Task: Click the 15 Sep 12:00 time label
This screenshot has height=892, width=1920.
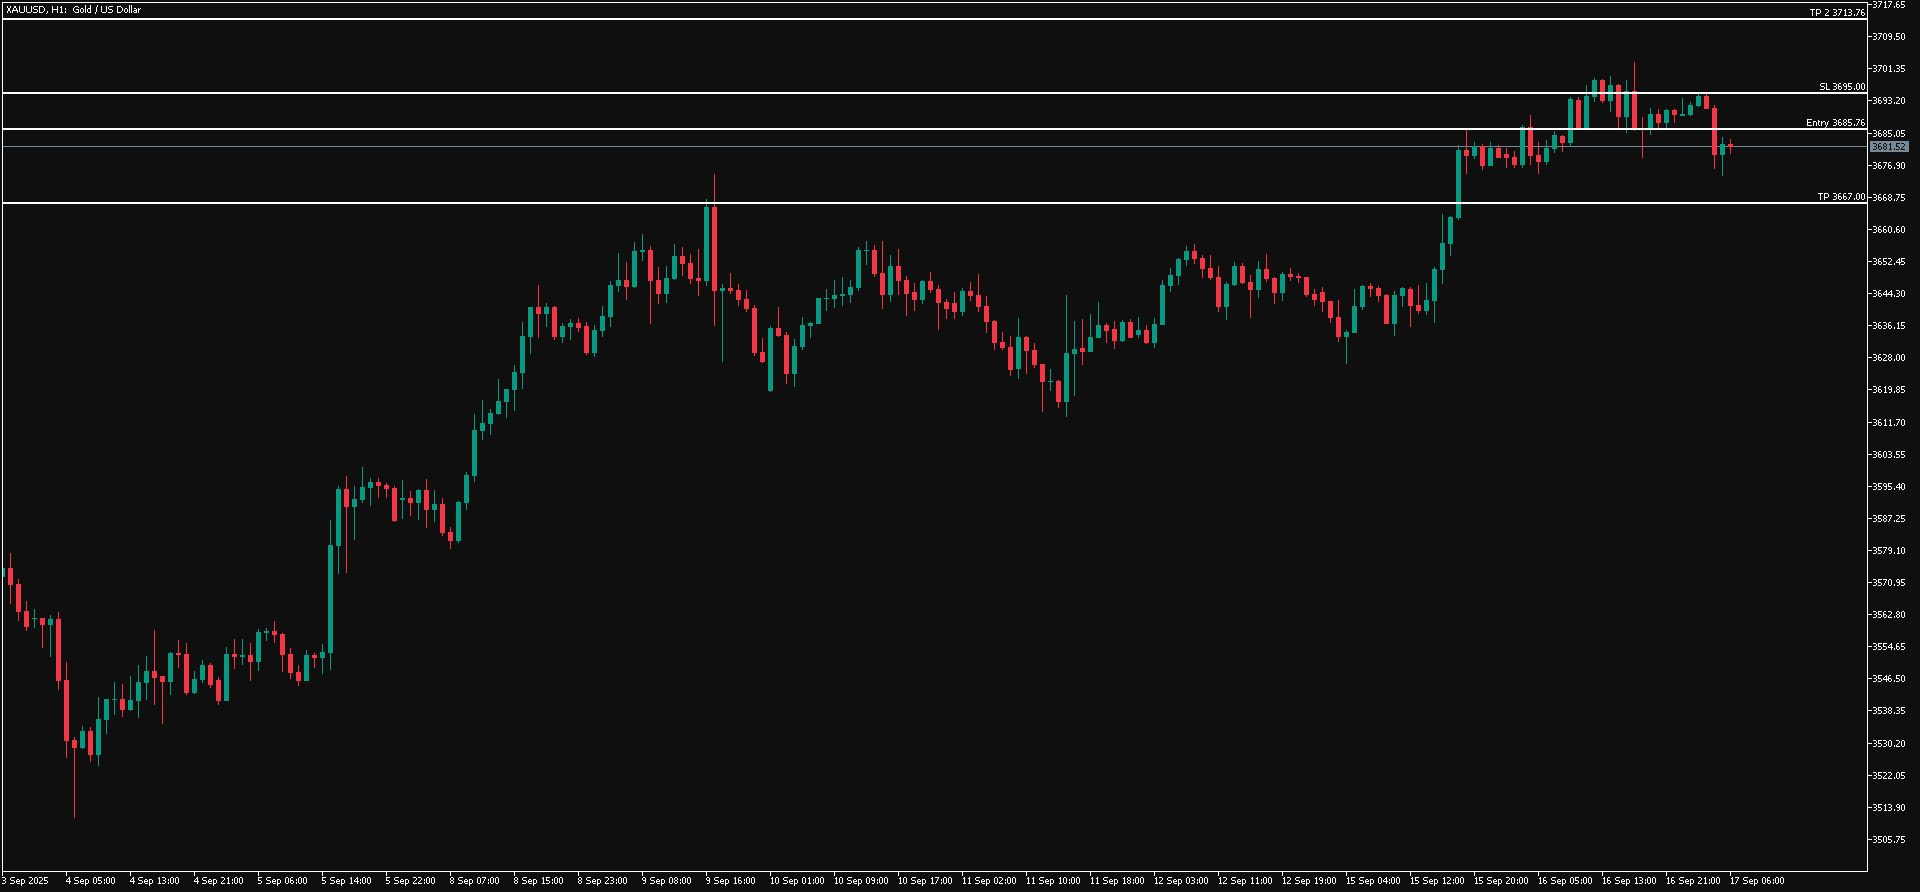Action: point(1437,881)
